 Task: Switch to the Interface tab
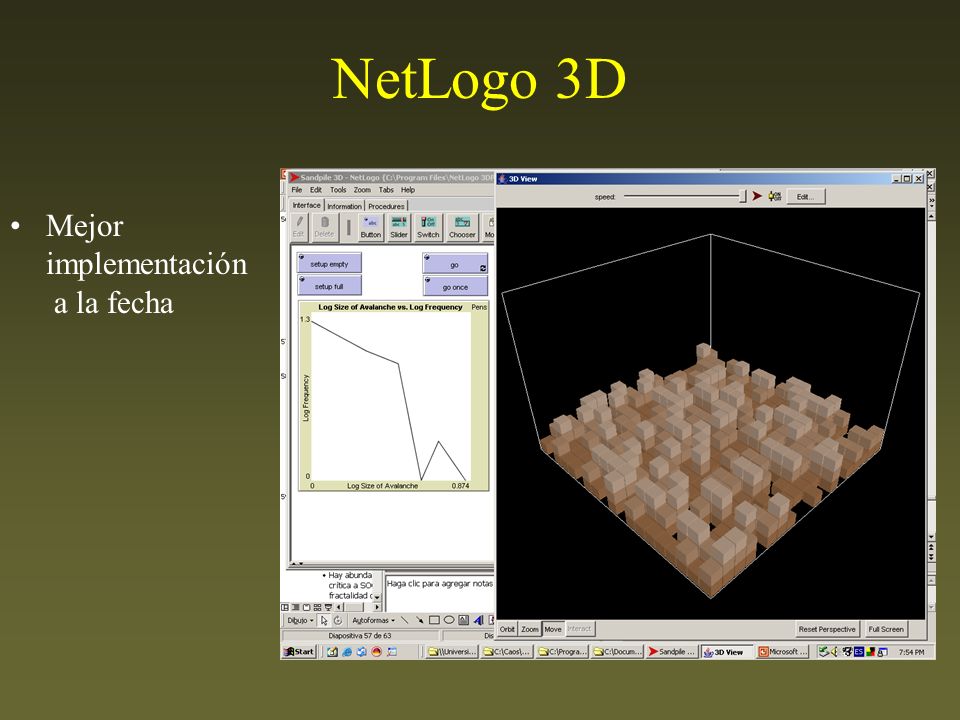point(306,205)
